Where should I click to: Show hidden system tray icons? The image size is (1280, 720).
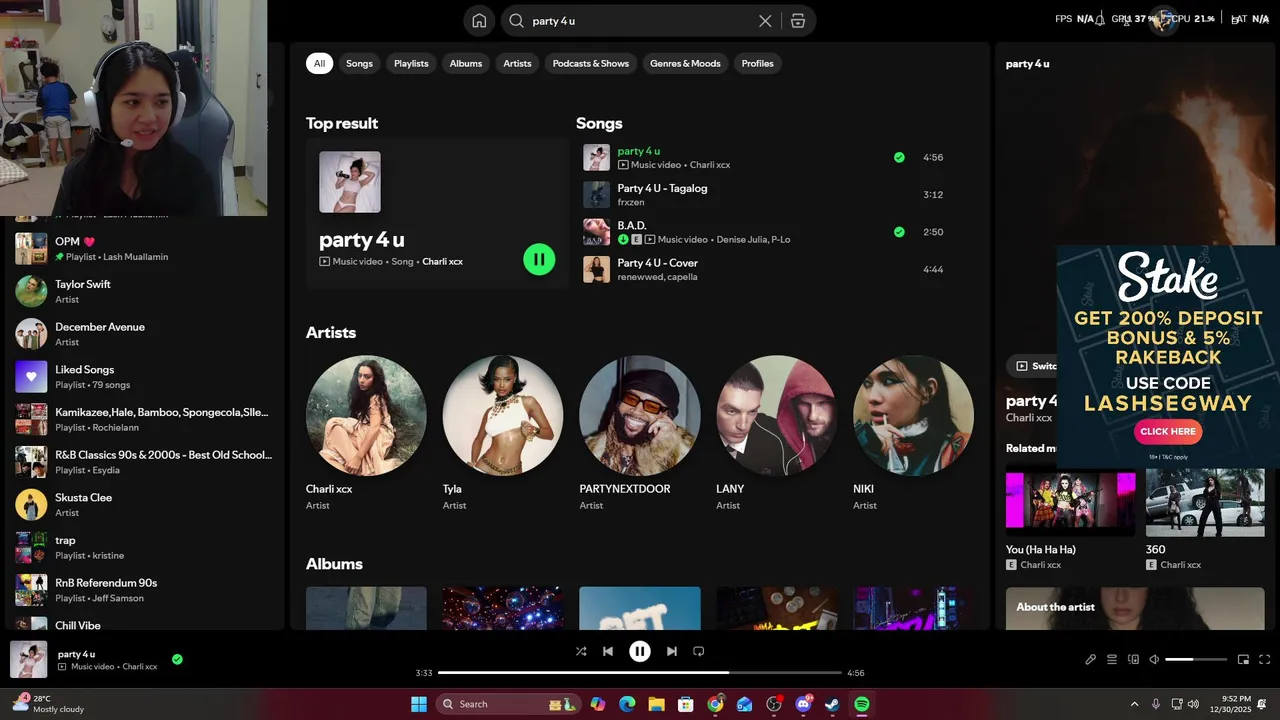1134,704
